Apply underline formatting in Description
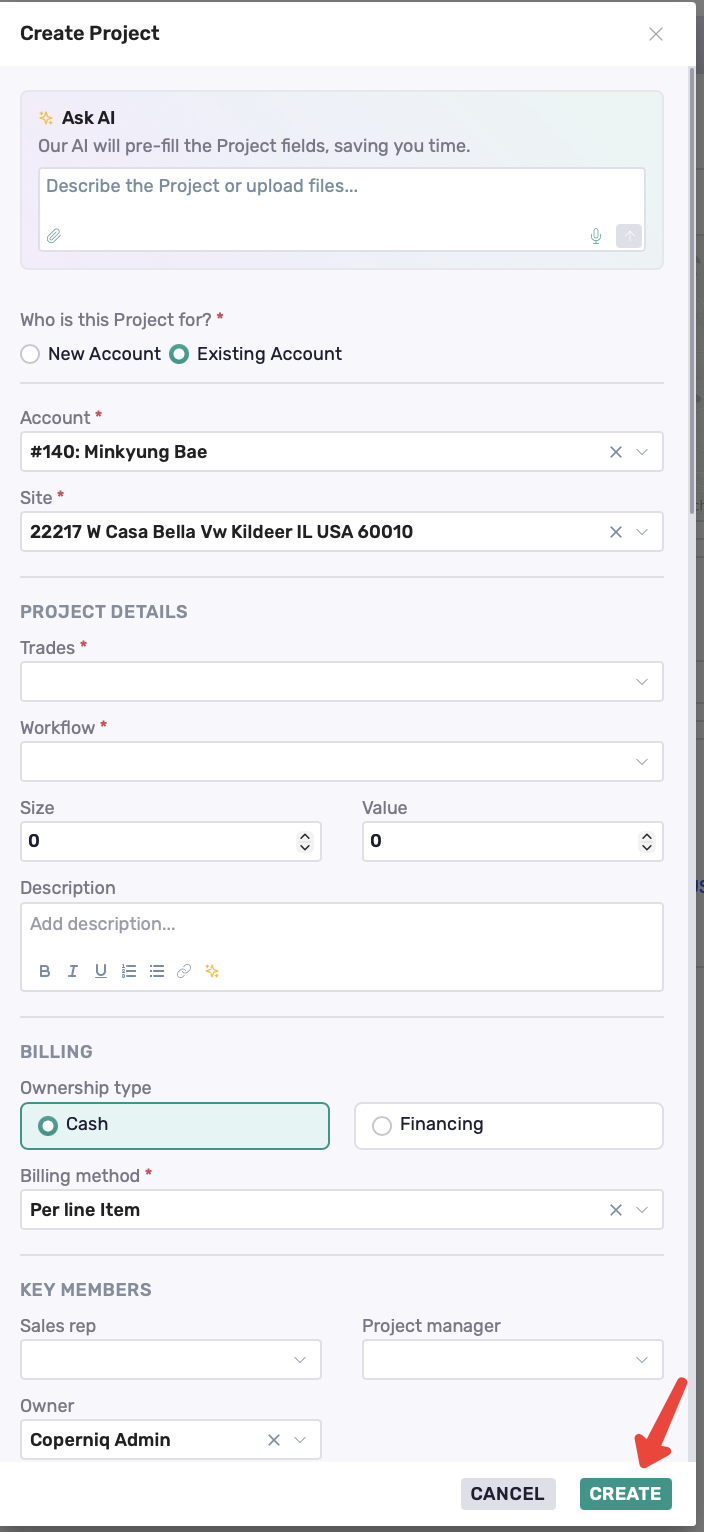The height and width of the screenshot is (1532, 704). (101, 971)
